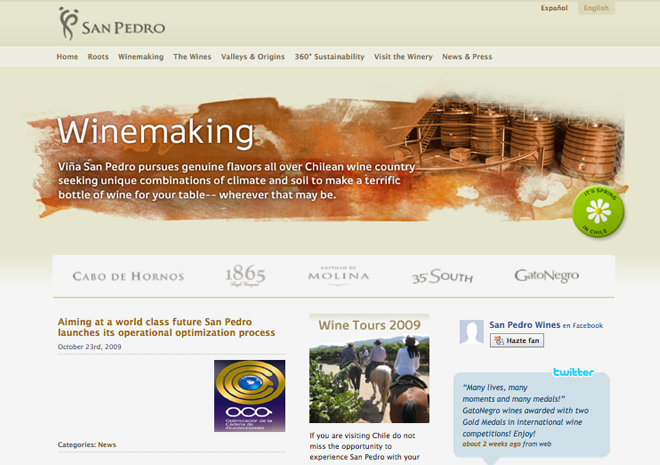Open the News category link

tap(107, 445)
